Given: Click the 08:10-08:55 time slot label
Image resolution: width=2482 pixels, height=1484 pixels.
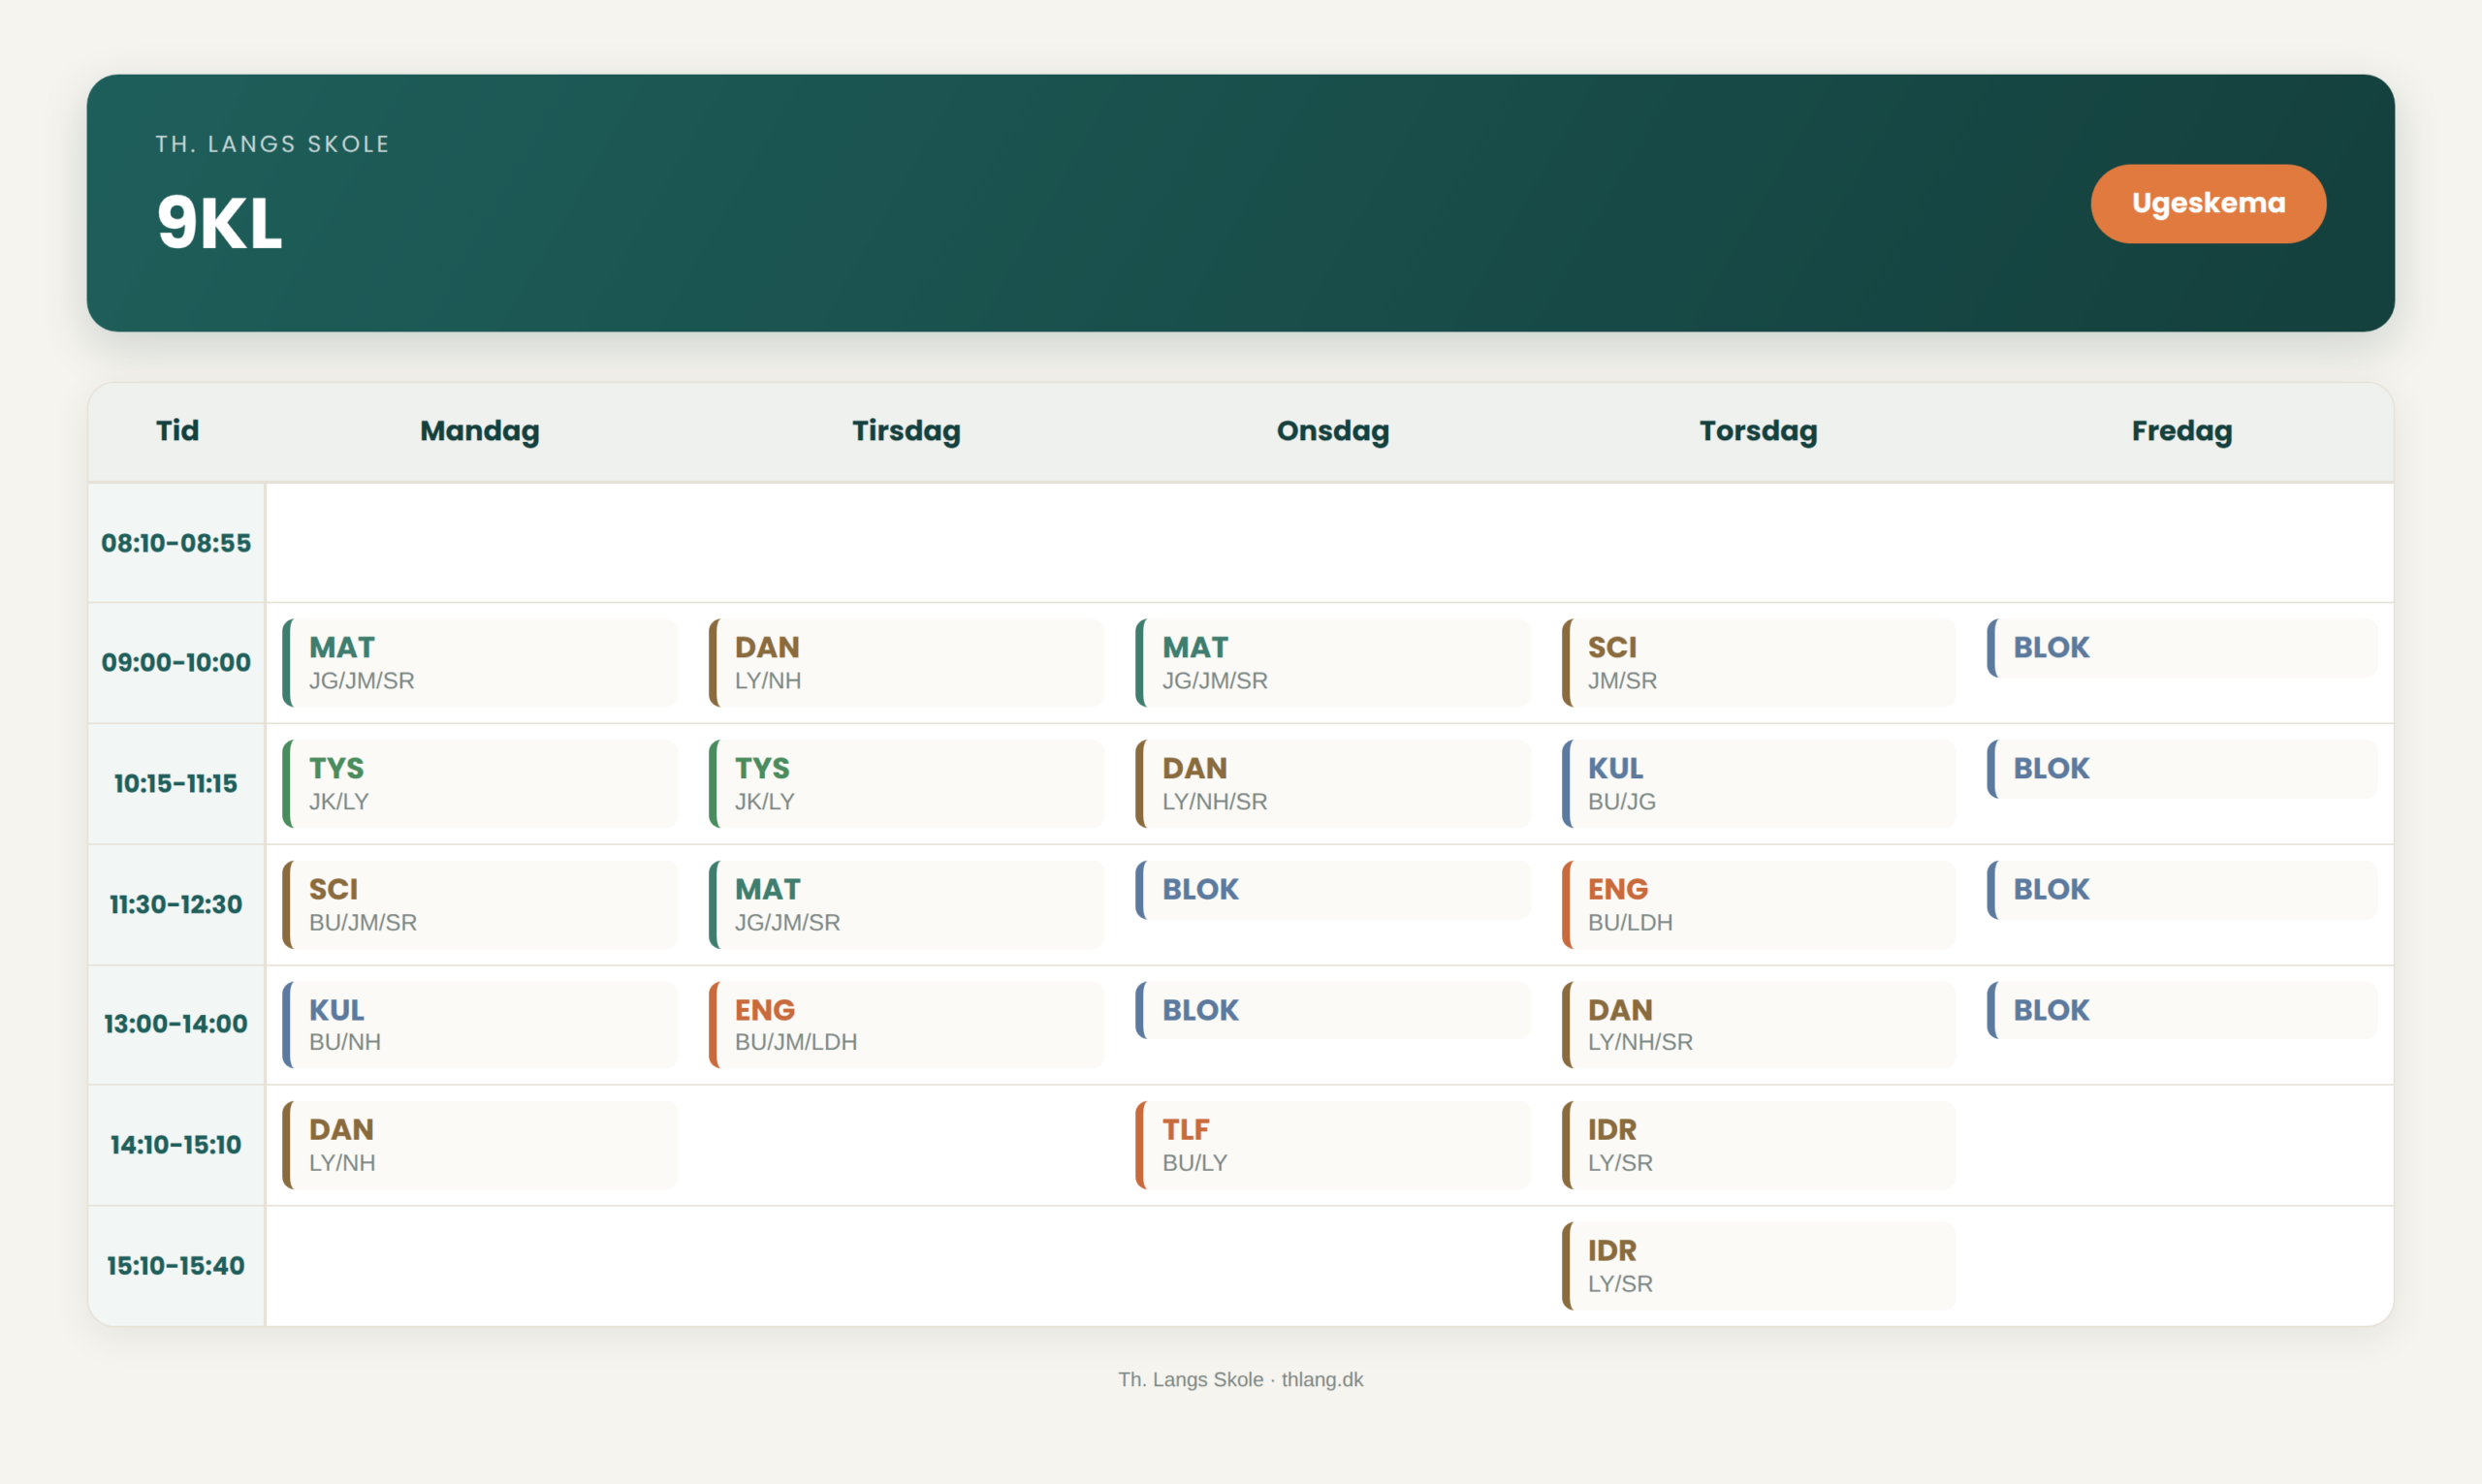Looking at the screenshot, I should pos(176,543).
